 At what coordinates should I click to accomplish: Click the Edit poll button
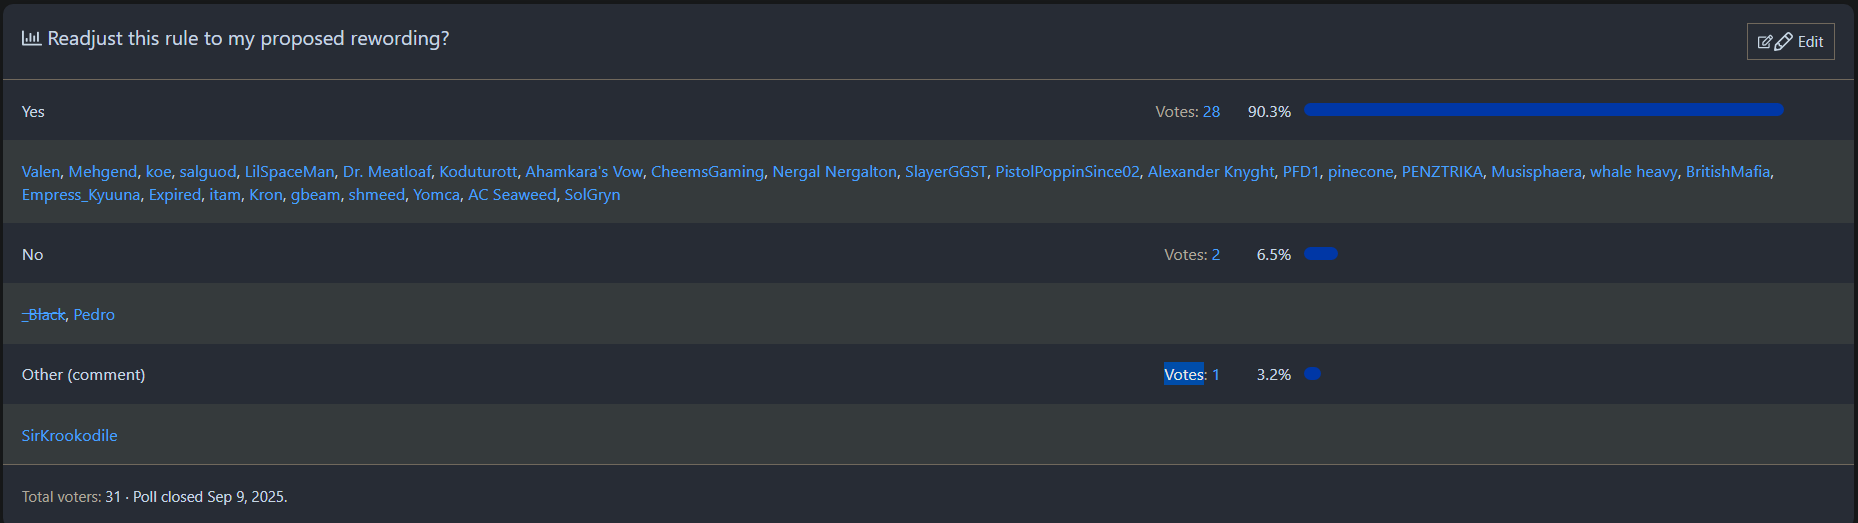point(1790,42)
